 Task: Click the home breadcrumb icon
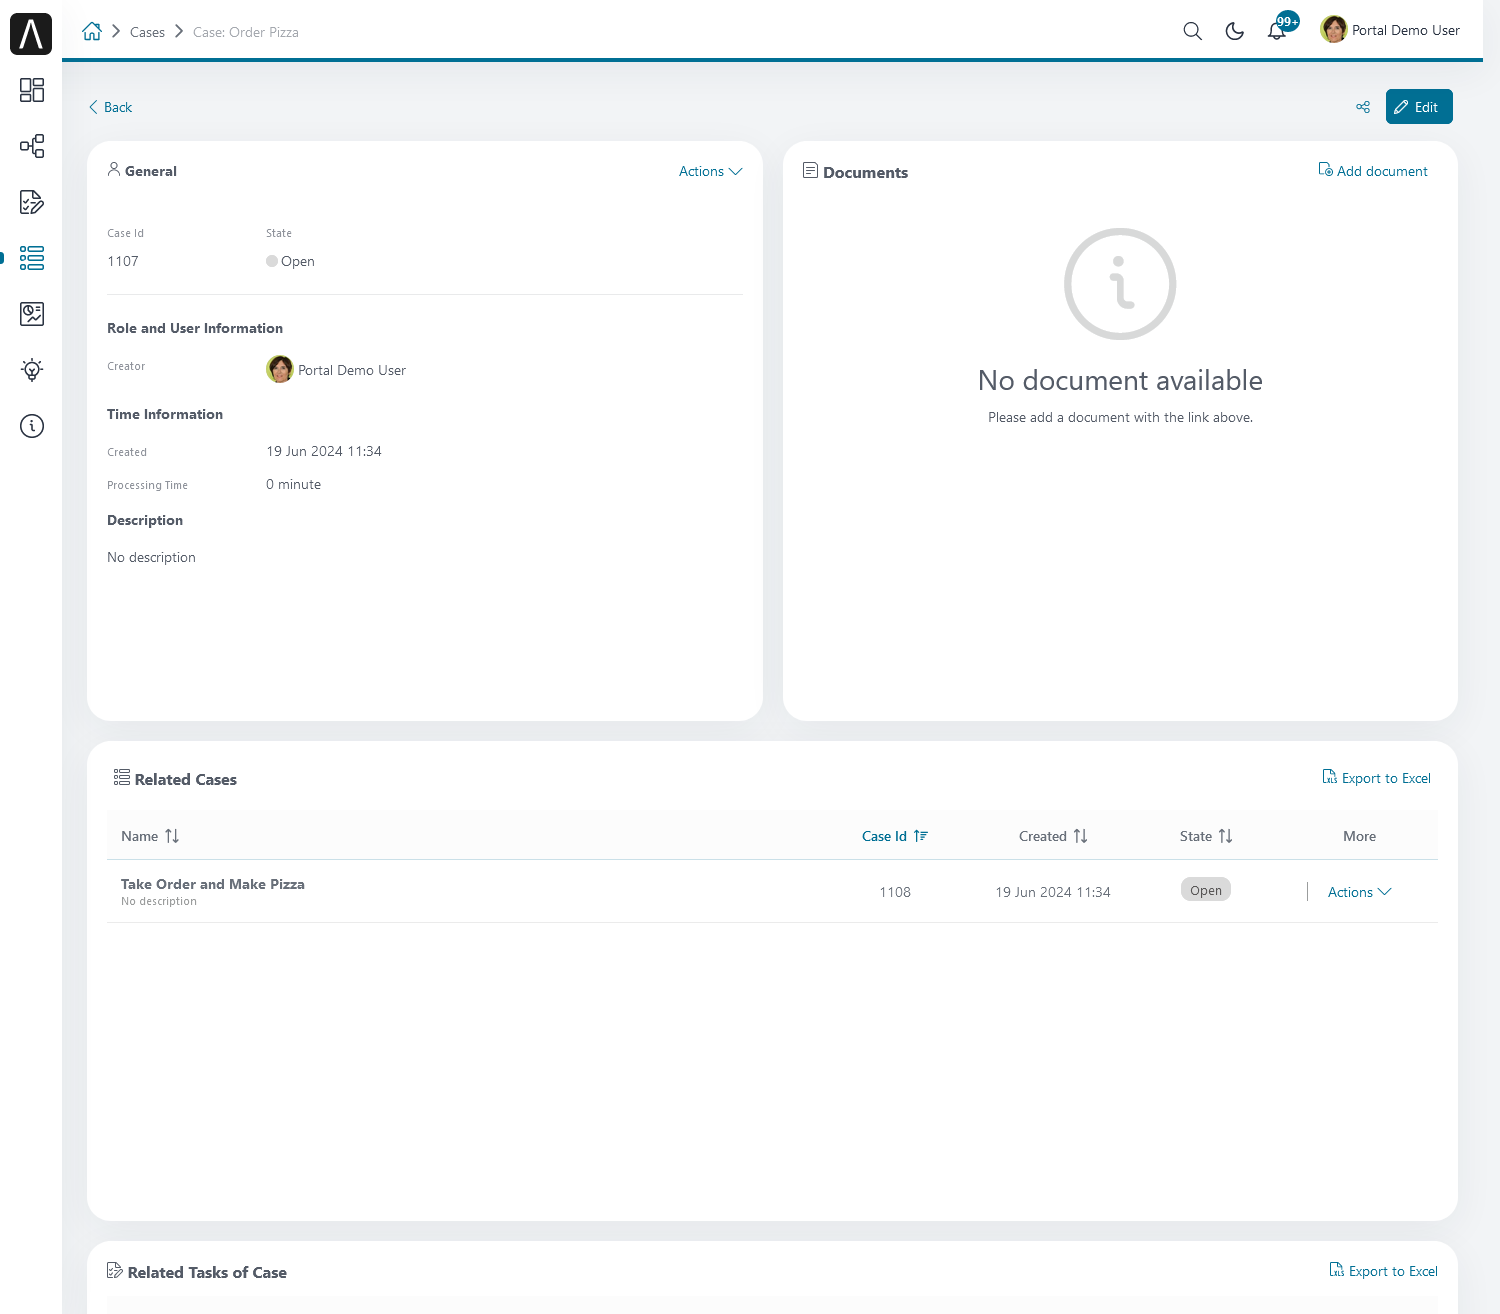92,31
